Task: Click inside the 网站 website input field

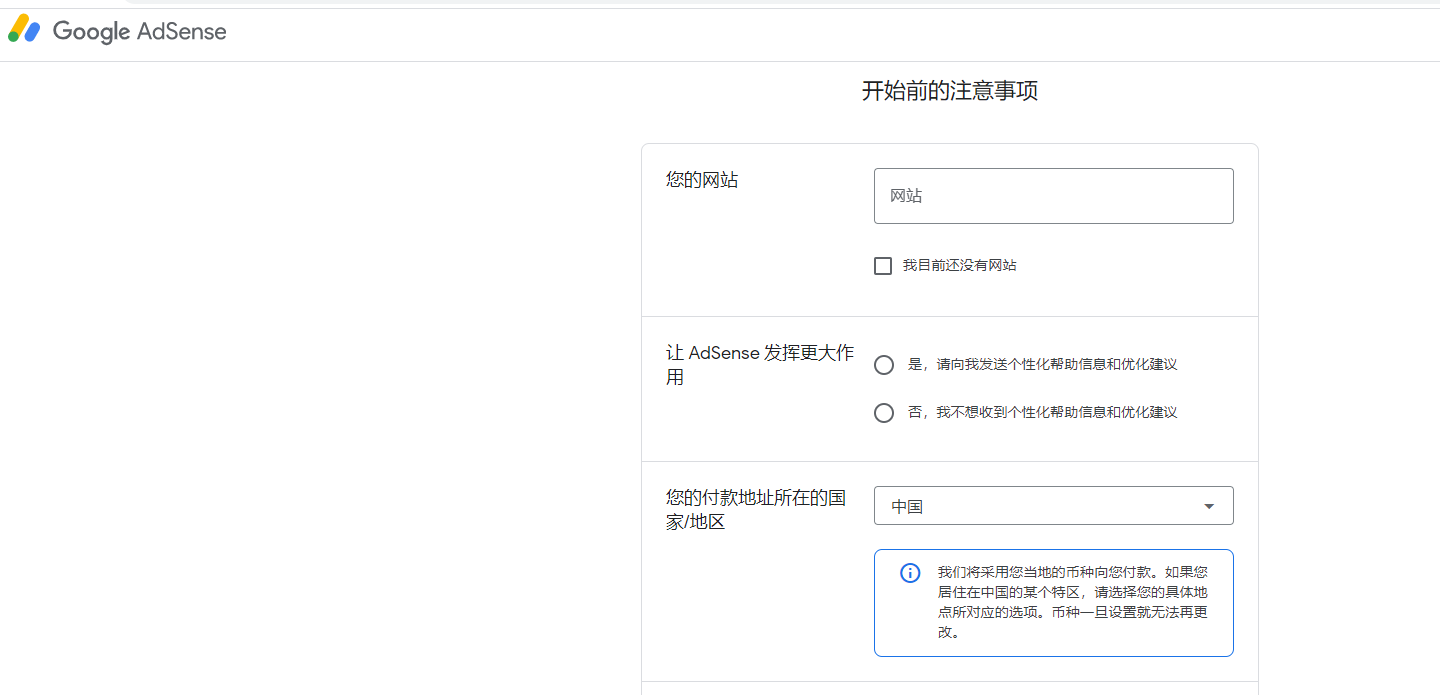Action: [x=1053, y=196]
